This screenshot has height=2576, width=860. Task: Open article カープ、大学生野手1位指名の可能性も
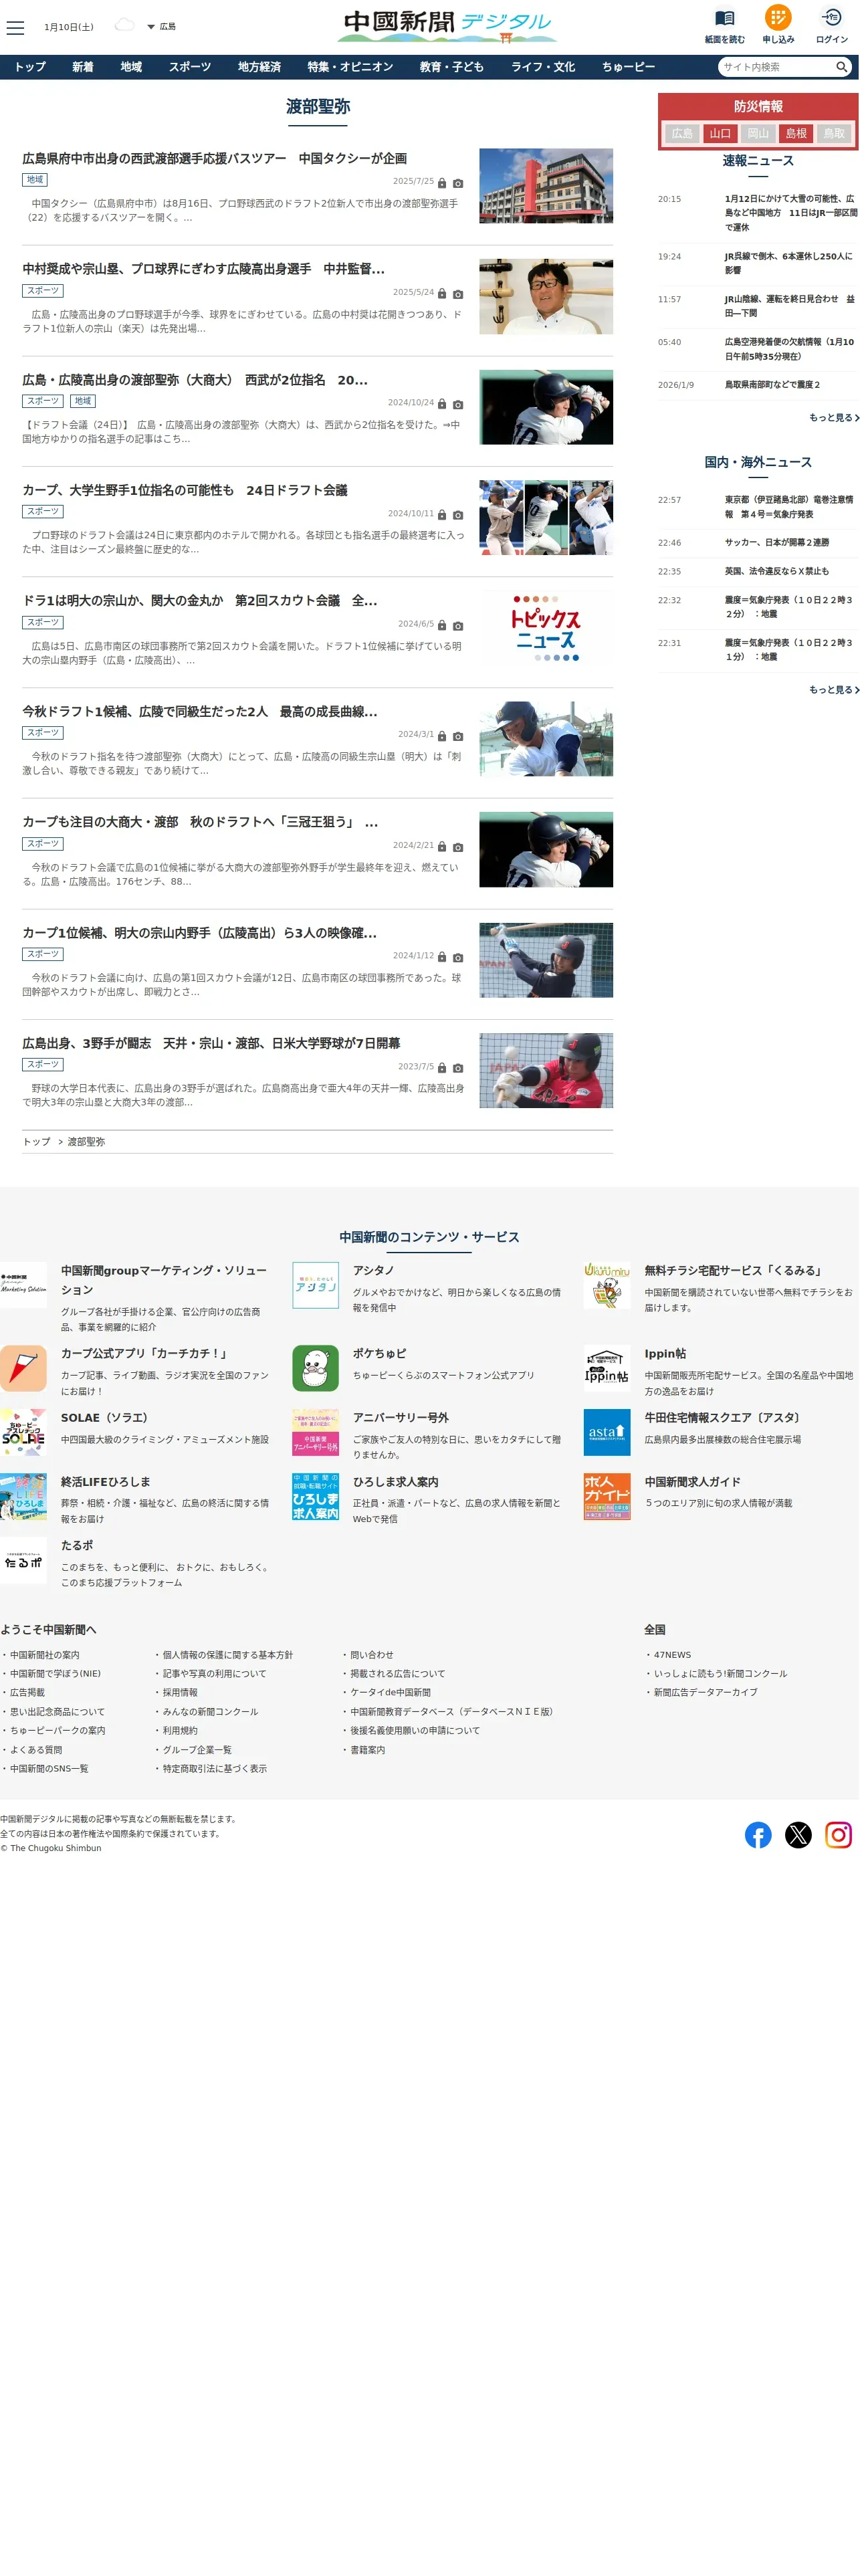coord(185,490)
